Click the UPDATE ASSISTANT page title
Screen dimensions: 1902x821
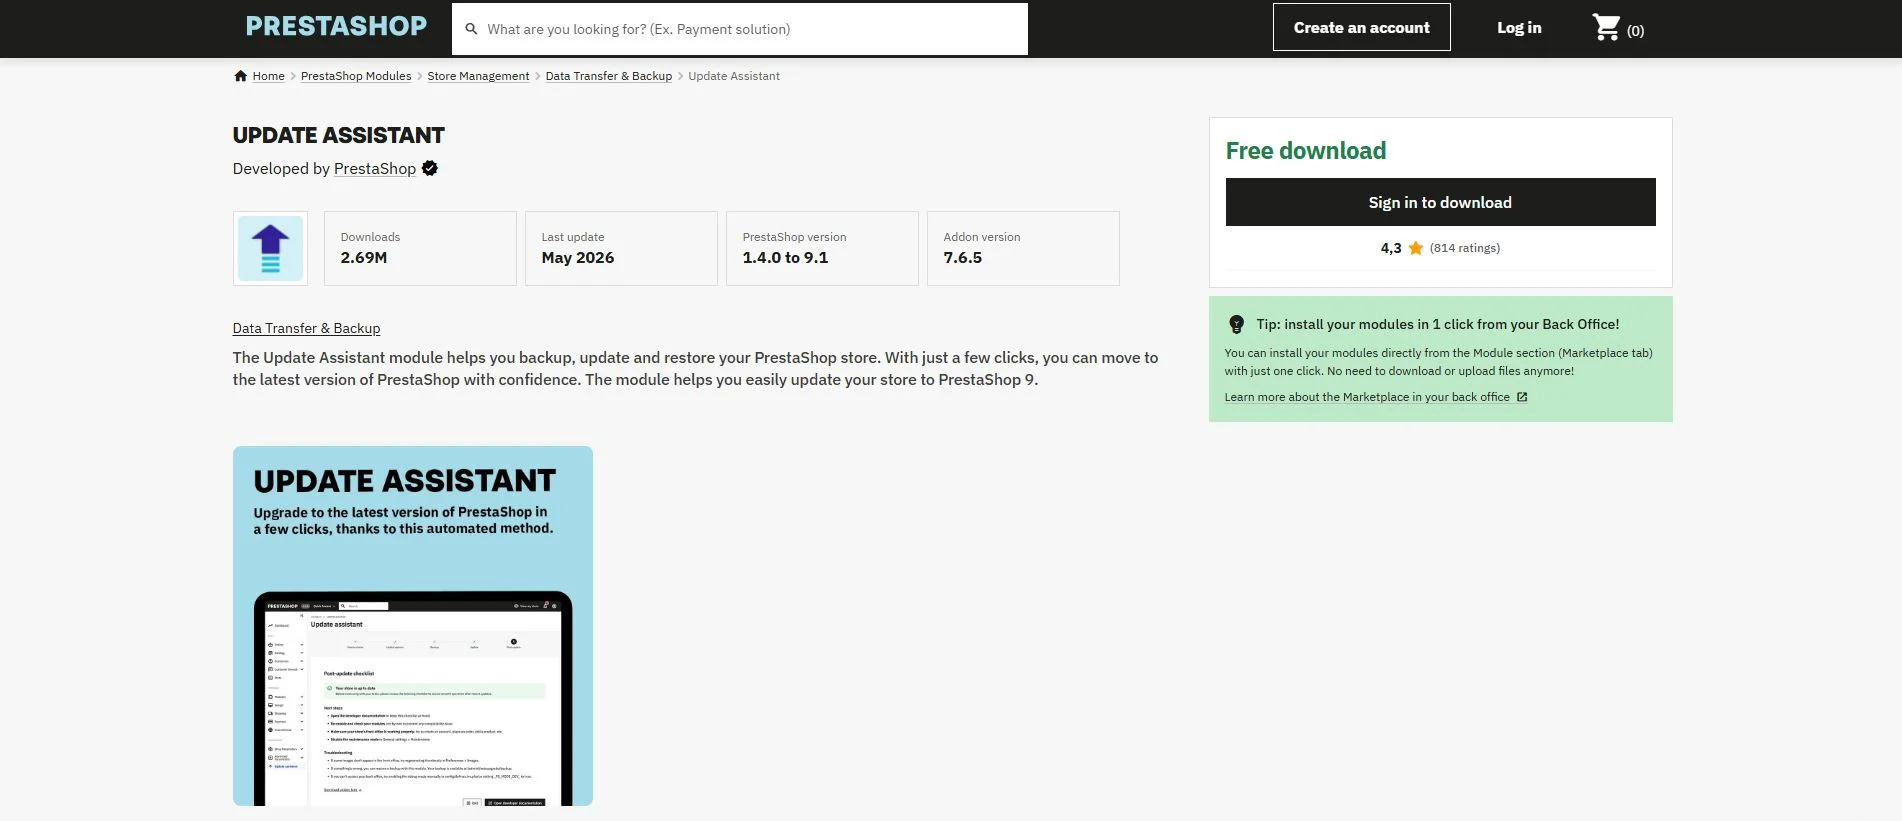339,135
